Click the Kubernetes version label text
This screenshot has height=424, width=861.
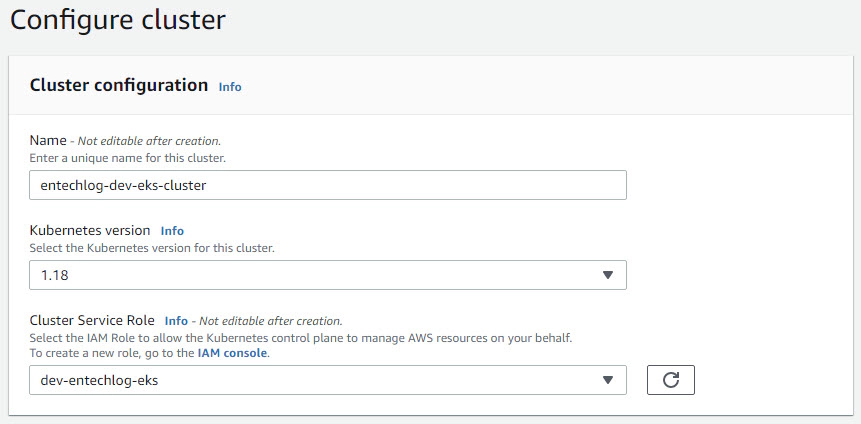click(90, 230)
